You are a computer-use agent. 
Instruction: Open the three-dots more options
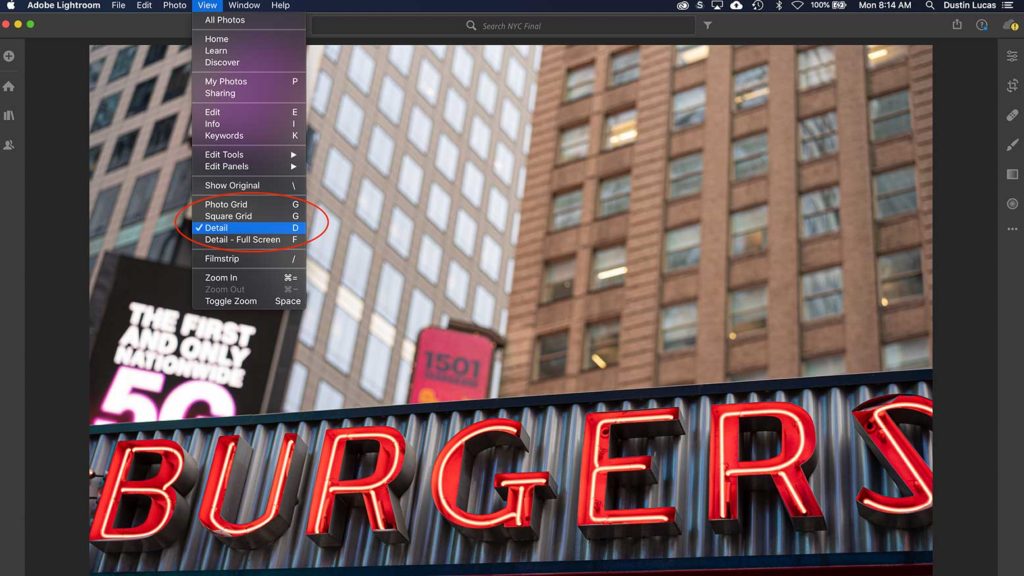[x=1012, y=229]
